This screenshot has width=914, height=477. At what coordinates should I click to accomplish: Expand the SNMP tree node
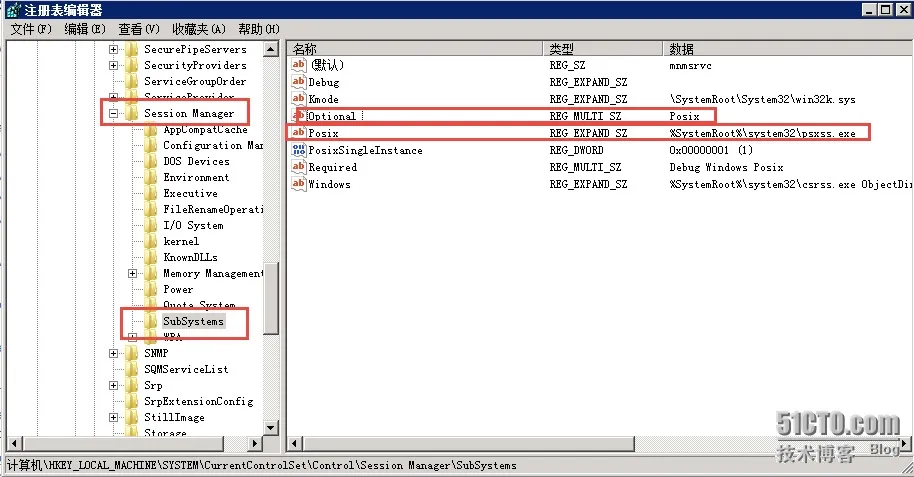pos(114,353)
